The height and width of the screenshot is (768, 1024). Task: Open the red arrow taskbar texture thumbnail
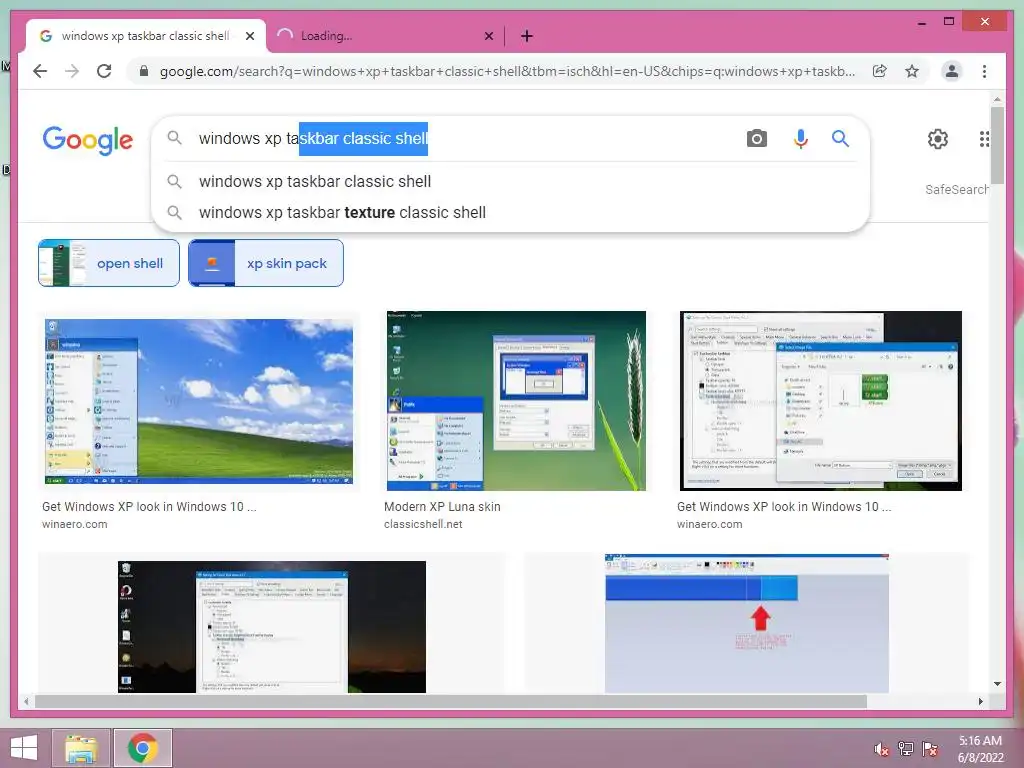(746, 624)
